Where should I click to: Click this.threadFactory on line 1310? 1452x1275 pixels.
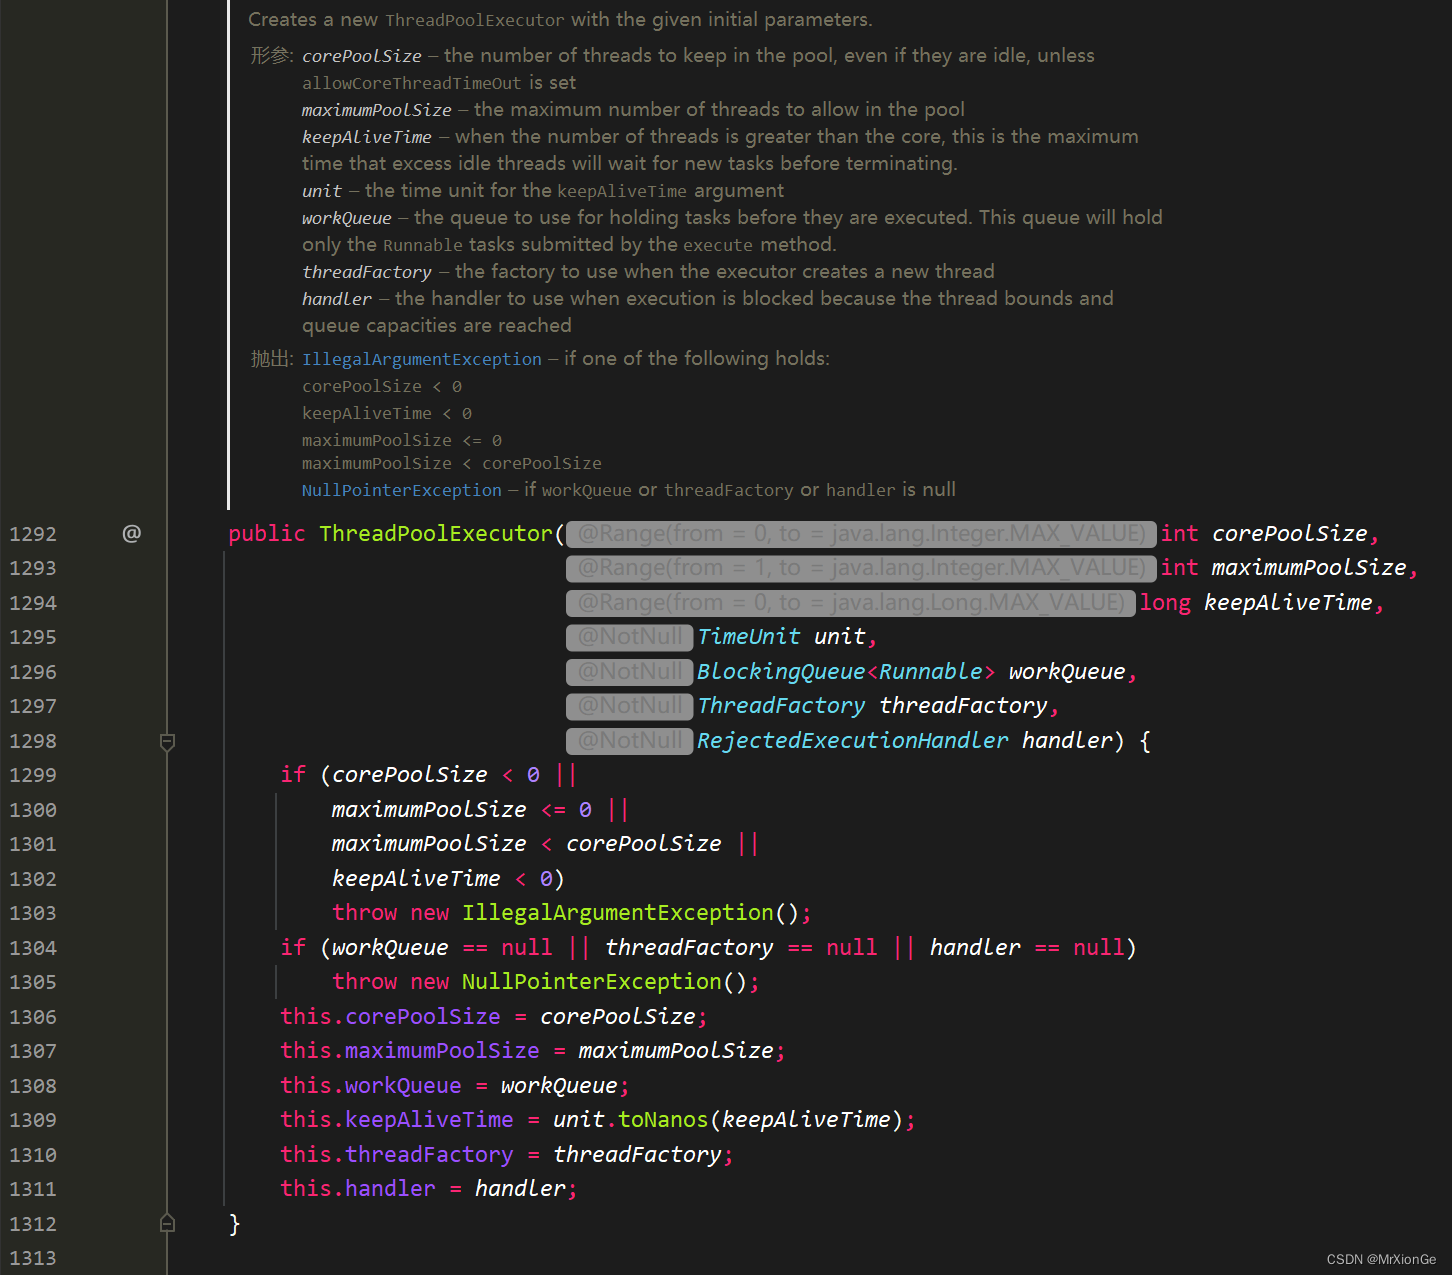coord(397,1155)
